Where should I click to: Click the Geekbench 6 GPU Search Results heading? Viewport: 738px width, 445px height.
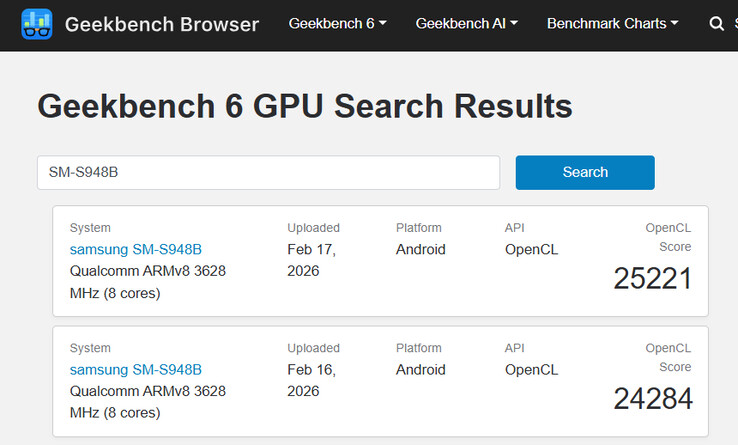pyautogui.click(x=305, y=106)
